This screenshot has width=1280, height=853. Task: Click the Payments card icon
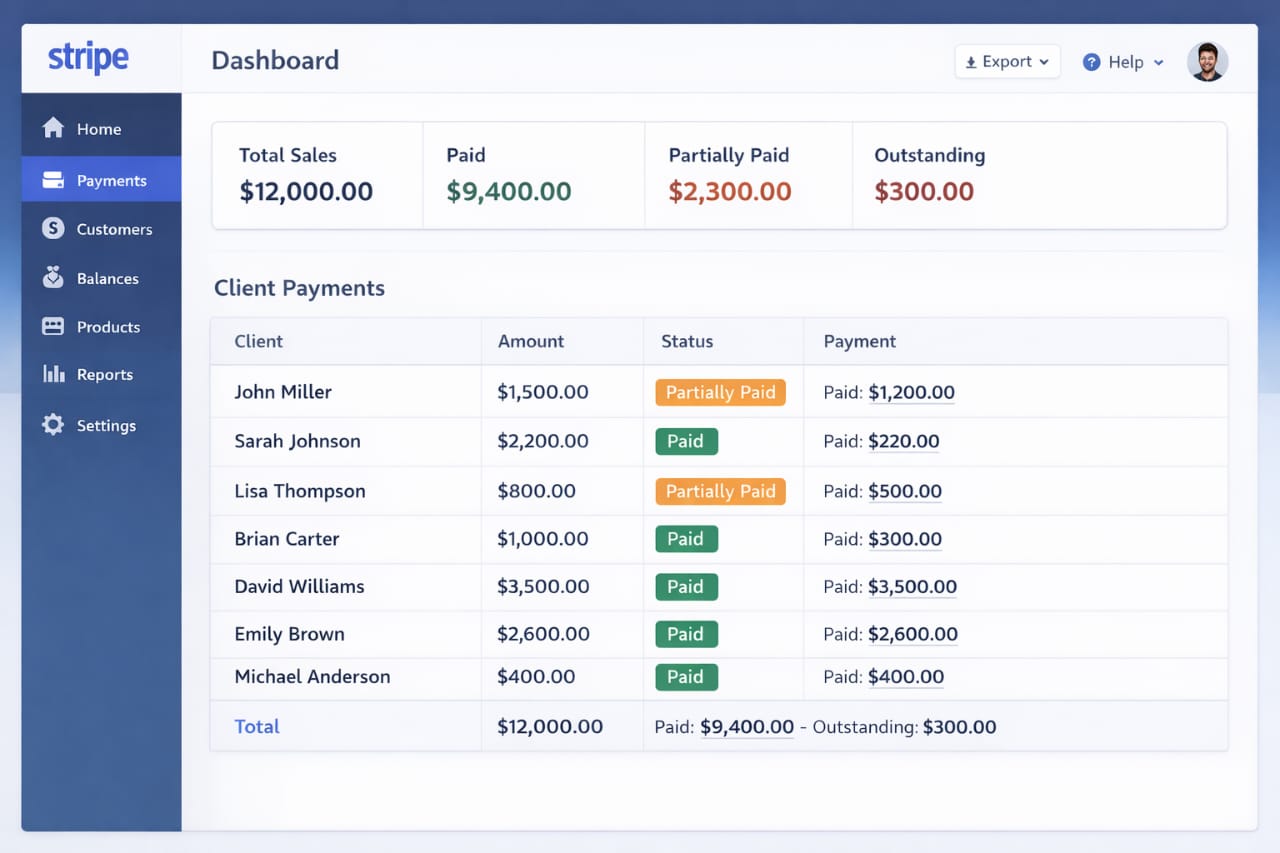(x=53, y=181)
